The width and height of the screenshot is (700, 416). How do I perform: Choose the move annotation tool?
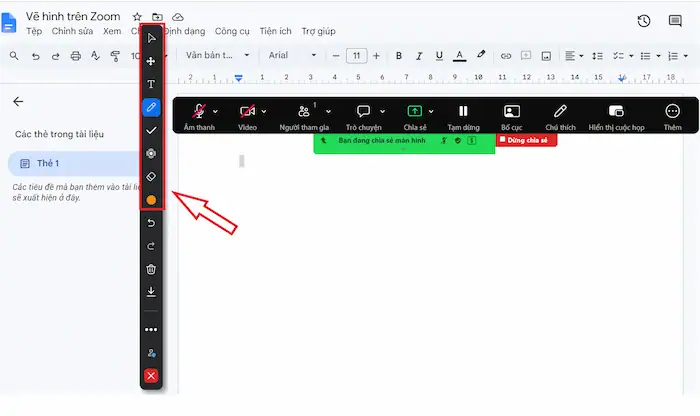[151, 61]
